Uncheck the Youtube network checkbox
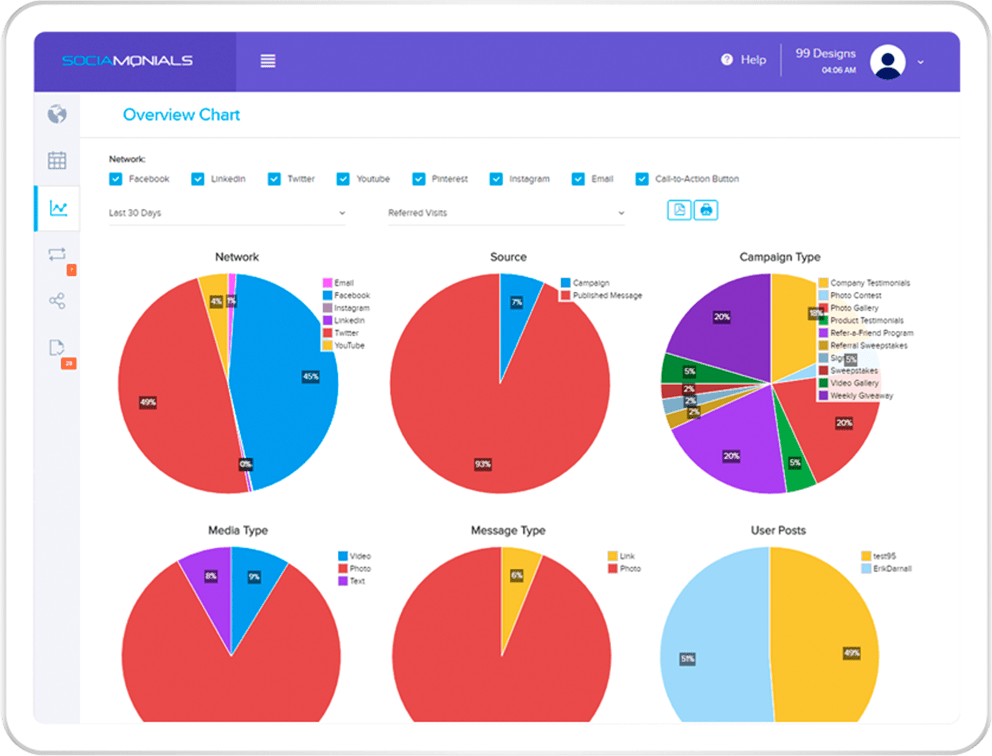The image size is (992, 756). coord(343,179)
